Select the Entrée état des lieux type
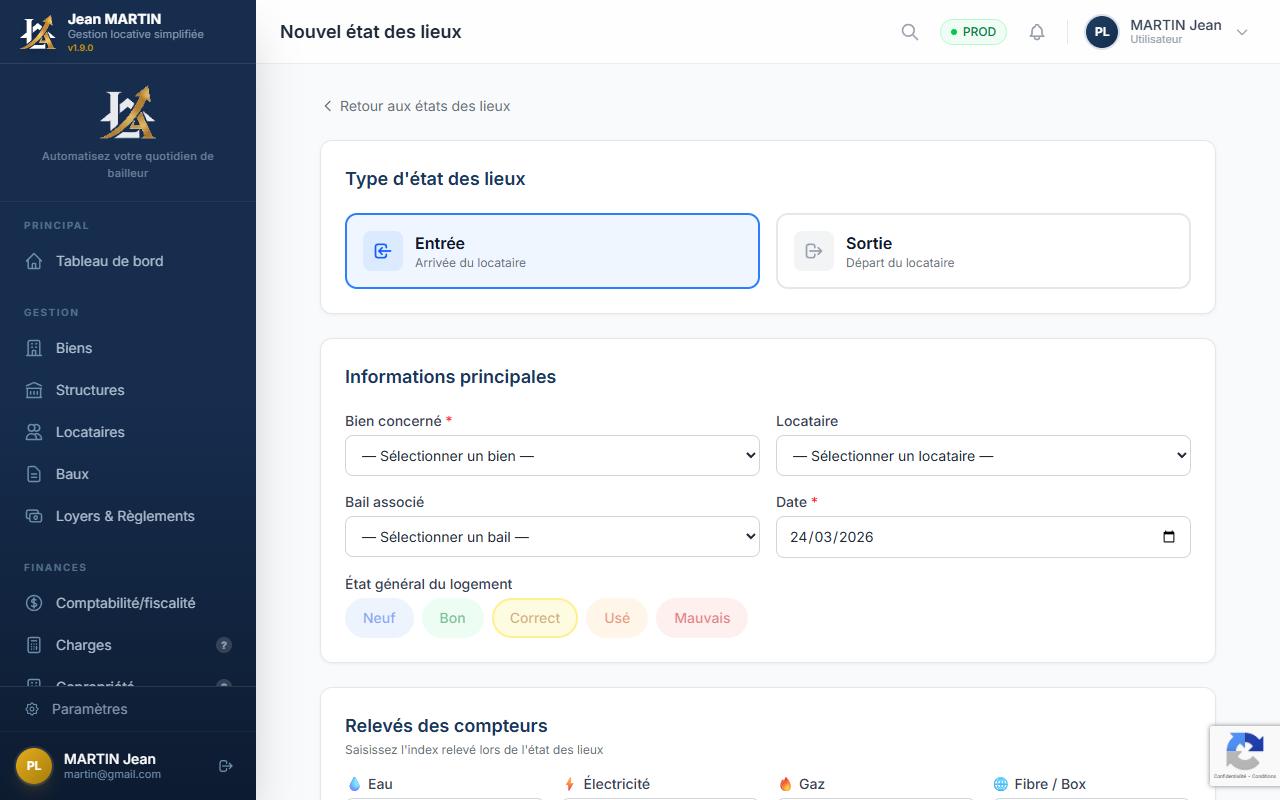The height and width of the screenshot is (800, 1280). click(x=552, y=251)
